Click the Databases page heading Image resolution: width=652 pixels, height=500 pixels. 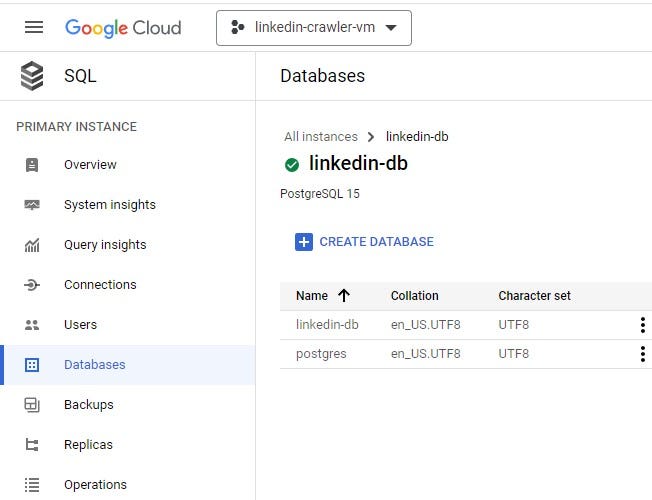[323, 76]
